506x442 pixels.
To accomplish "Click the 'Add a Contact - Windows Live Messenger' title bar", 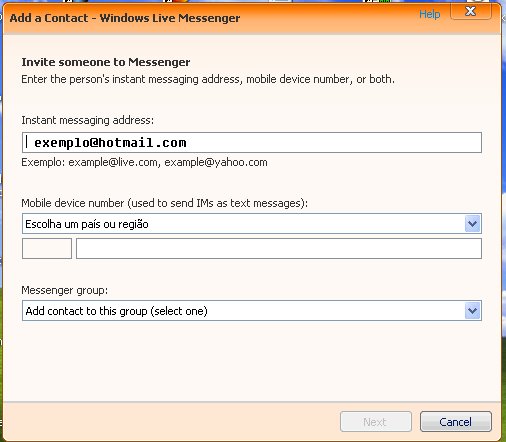I will [125, 18].
